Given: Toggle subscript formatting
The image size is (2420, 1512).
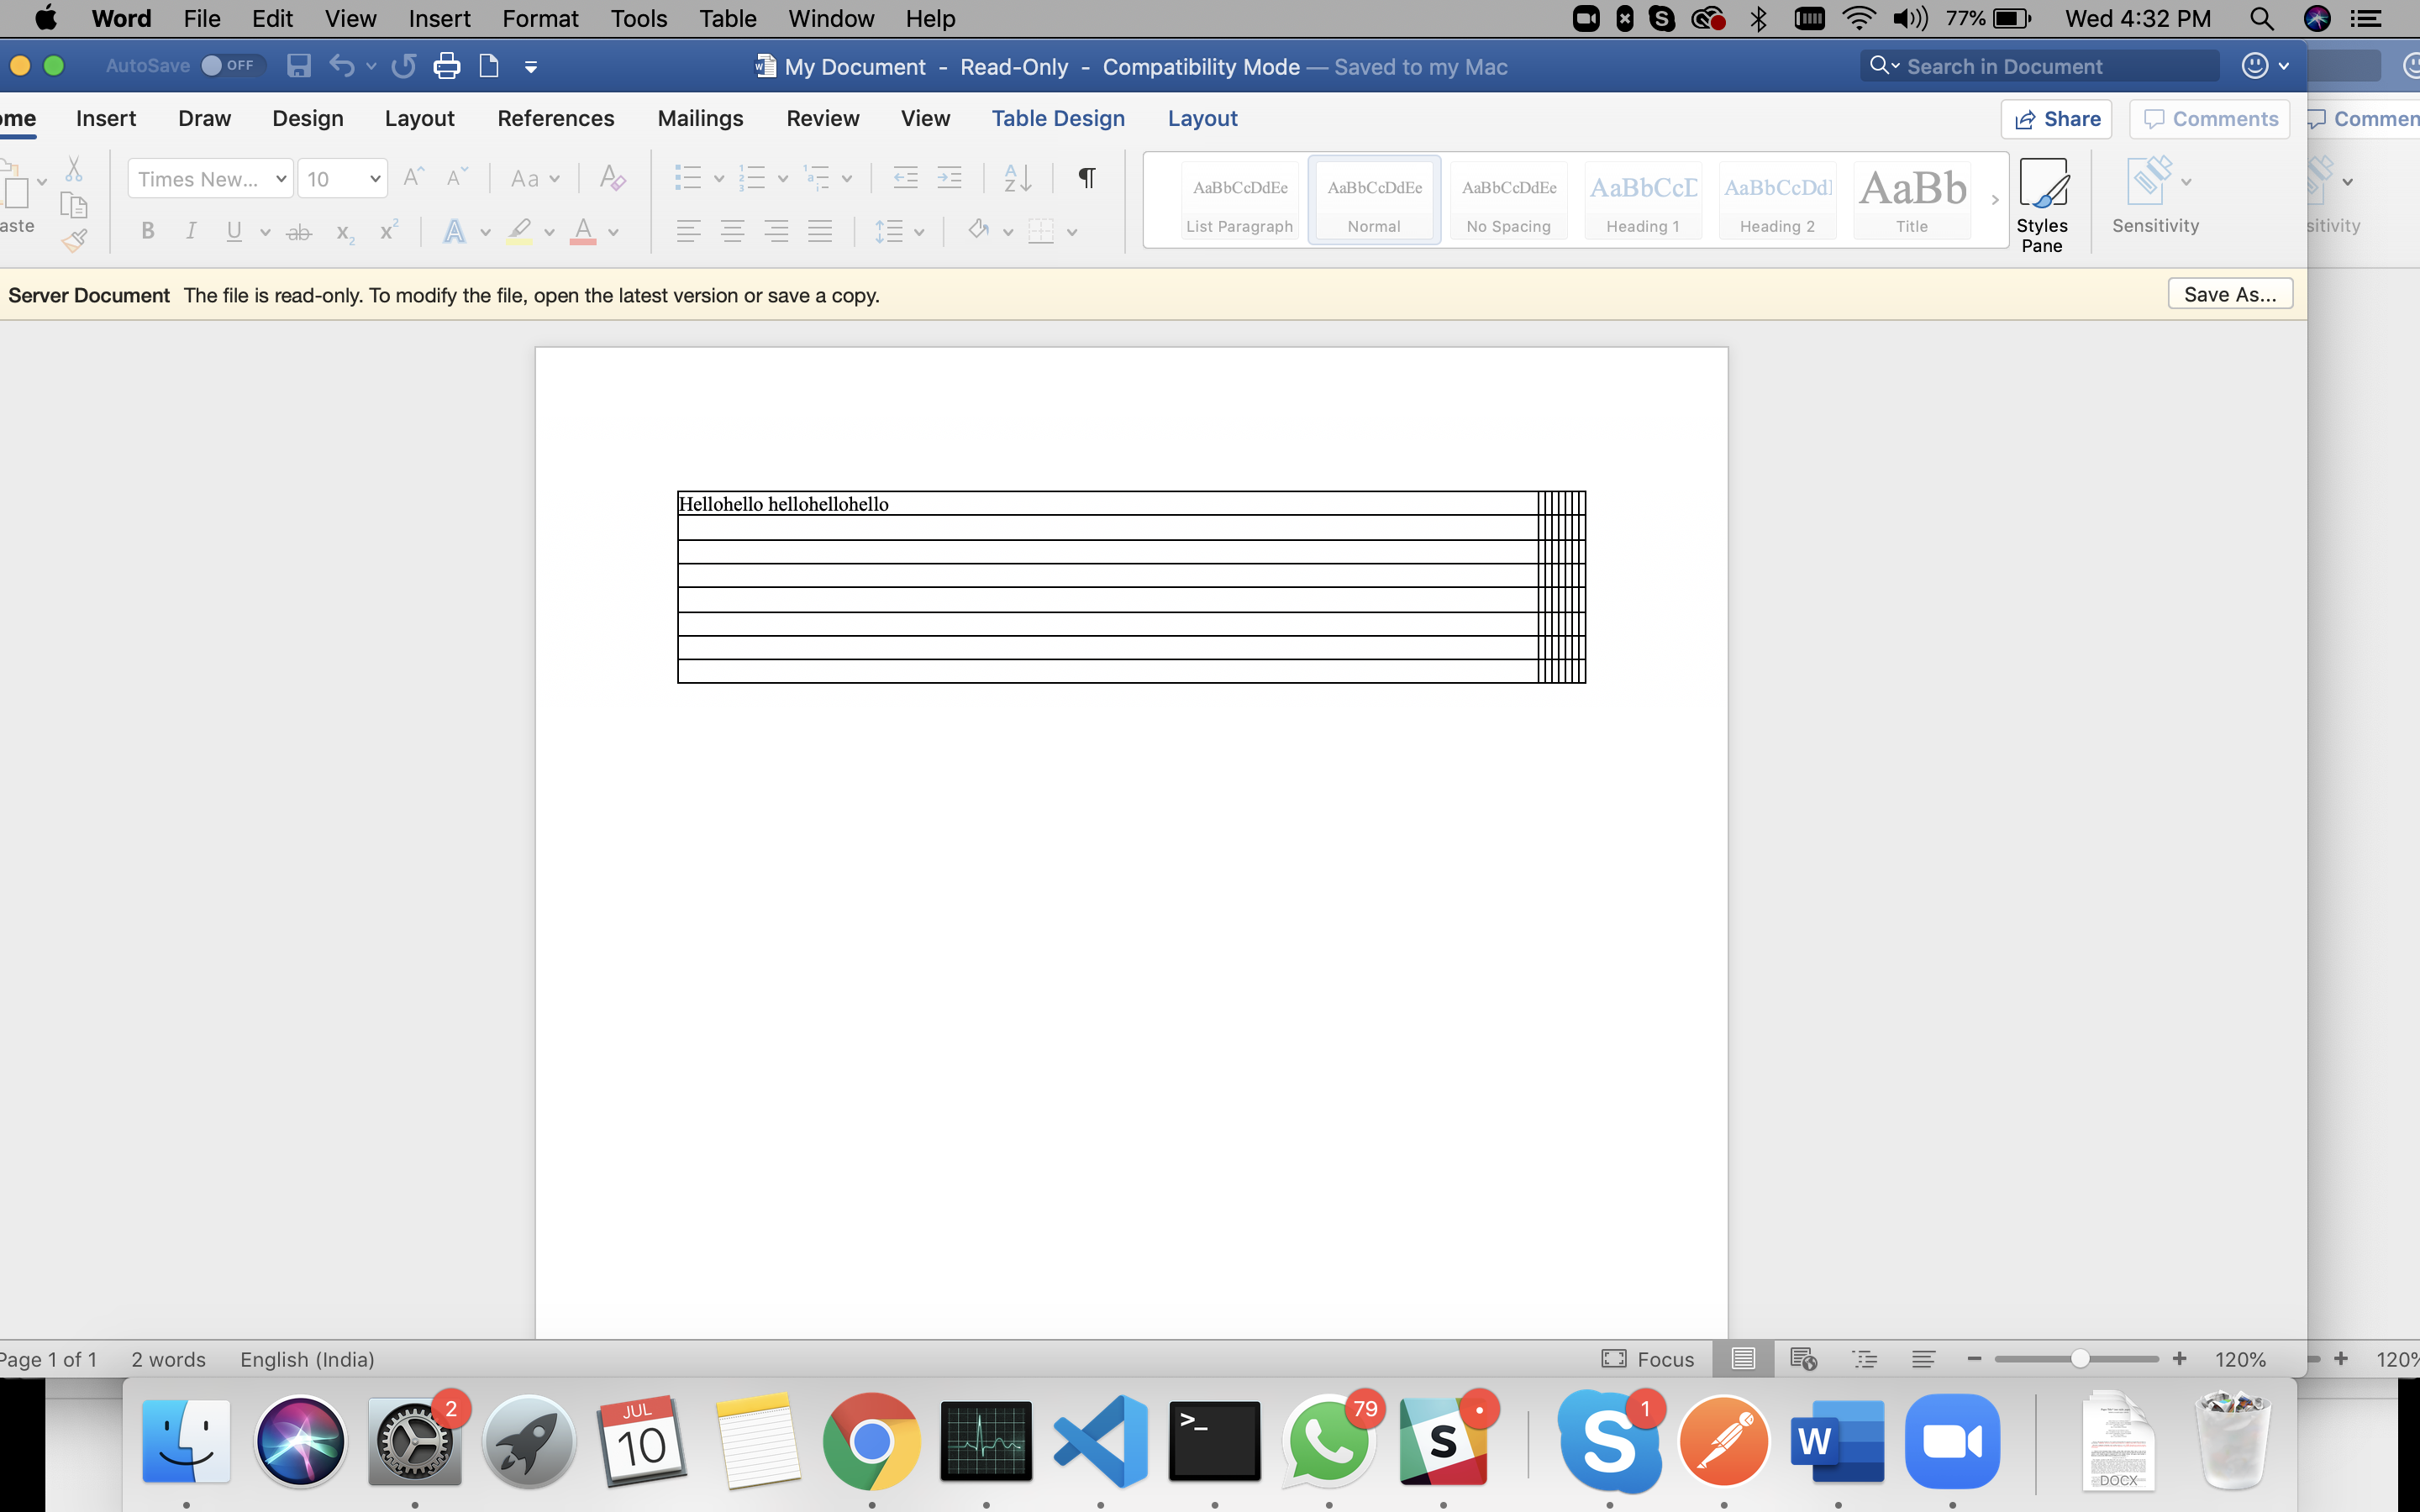Looking at the screenshot, I should tap(345, 233).
